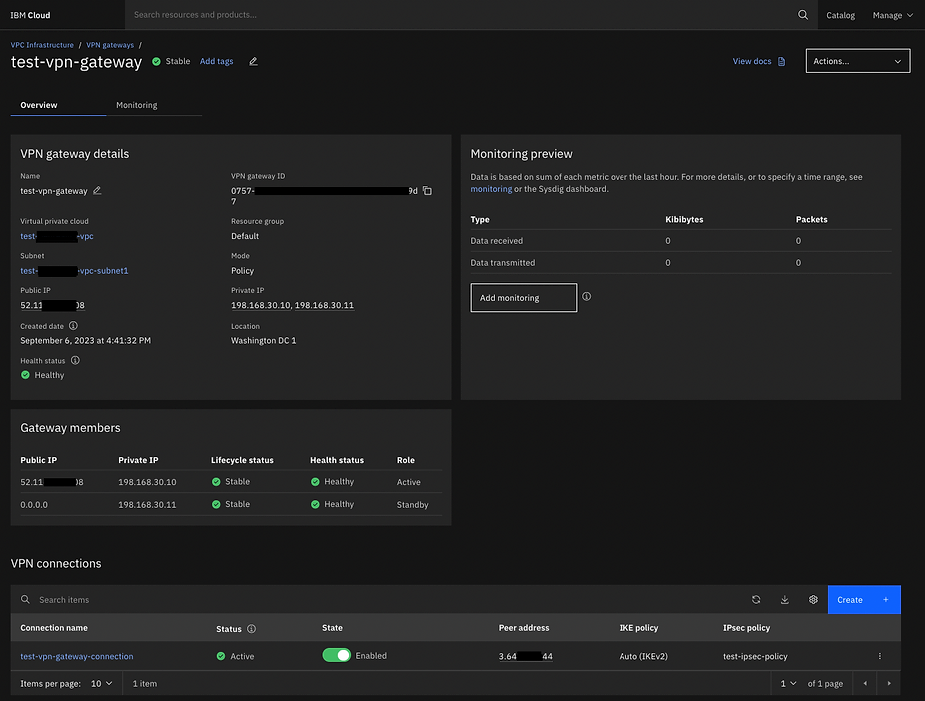Click private IP 198.168.30.11 in details
Image resolution: width=925 pixels, height=701 pixels.
[324, 305]
